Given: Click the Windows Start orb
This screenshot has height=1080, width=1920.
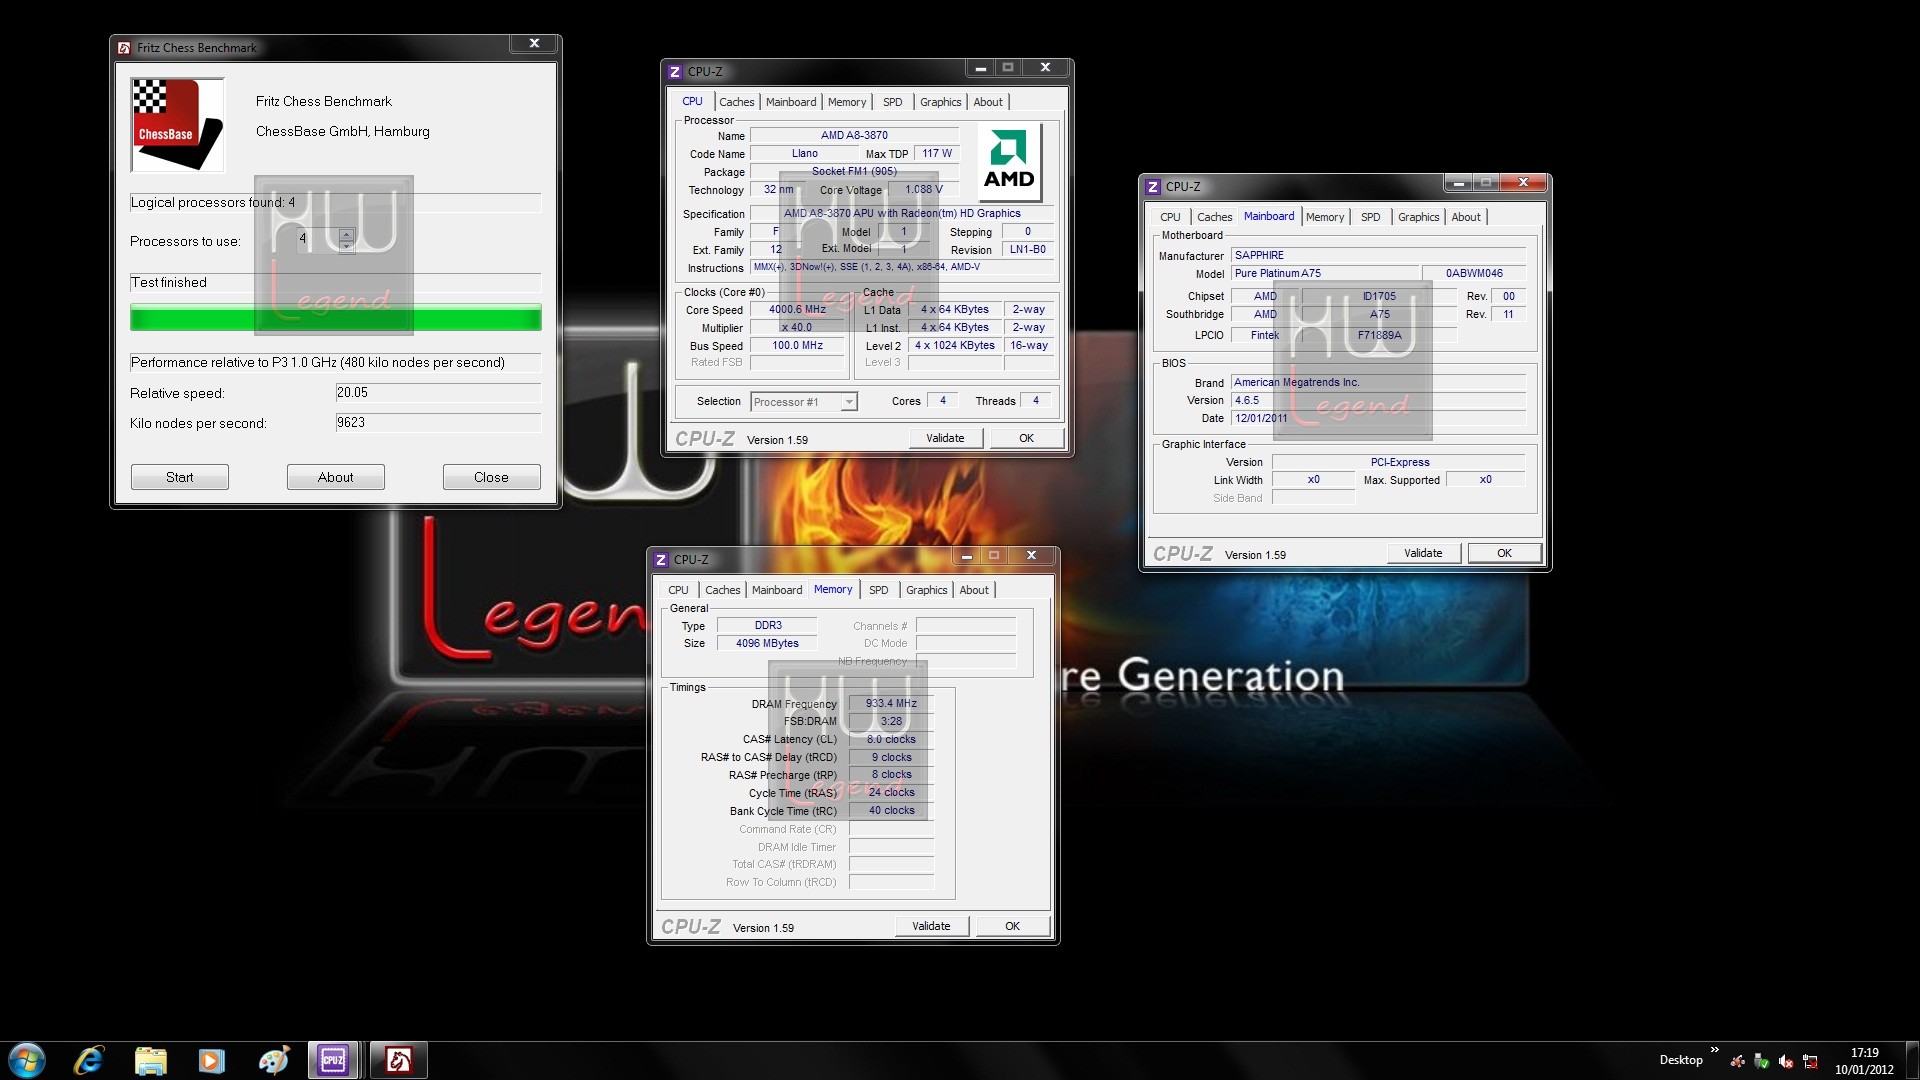Looking at the screenshot, I should pyautogui.click(x=27, y=1060).
